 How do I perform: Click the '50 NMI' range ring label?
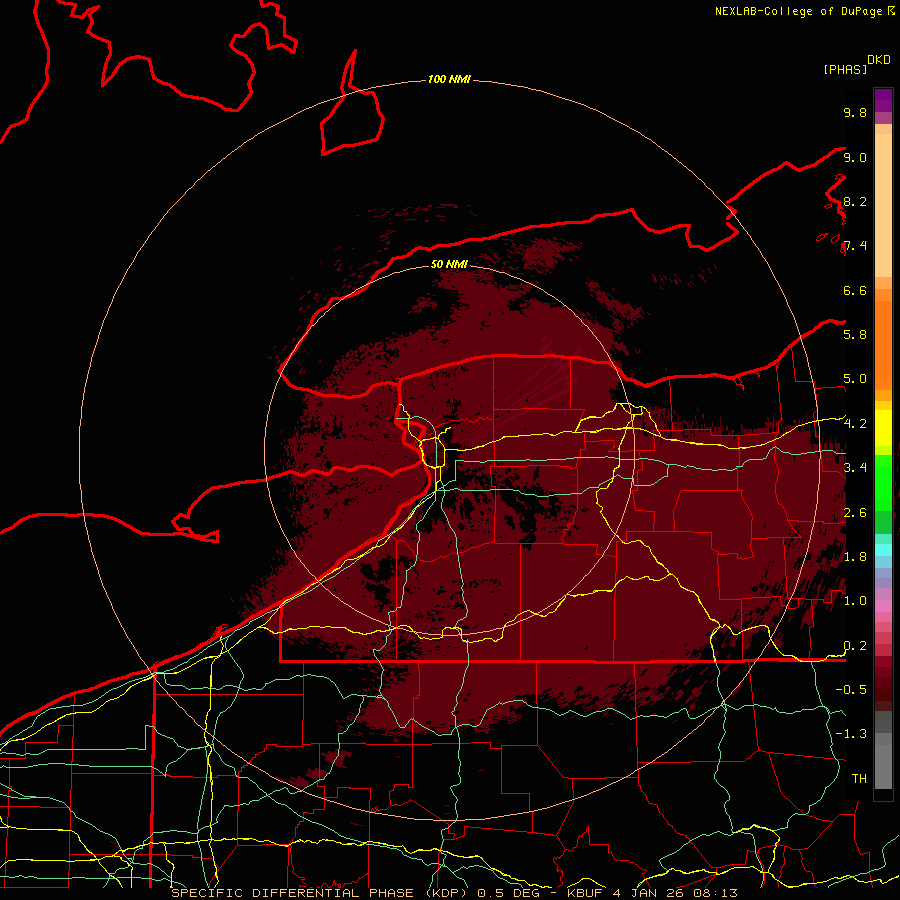point(449,264)
